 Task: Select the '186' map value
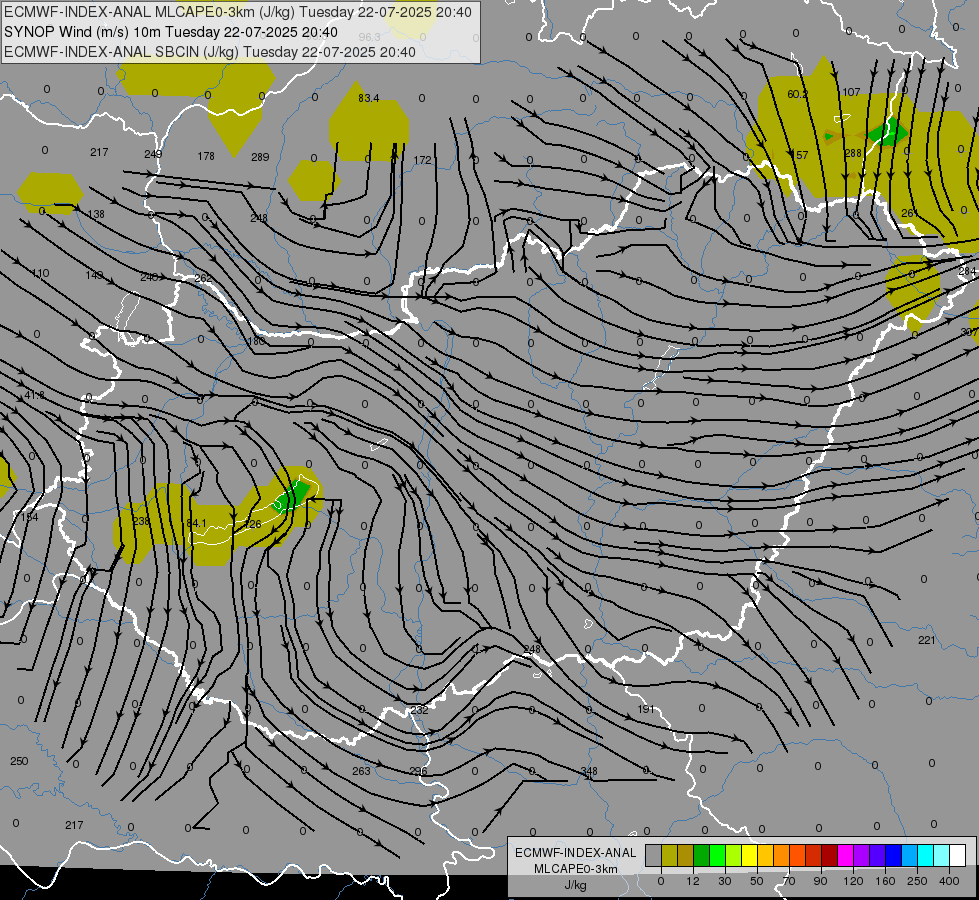(x=256, y=342)
